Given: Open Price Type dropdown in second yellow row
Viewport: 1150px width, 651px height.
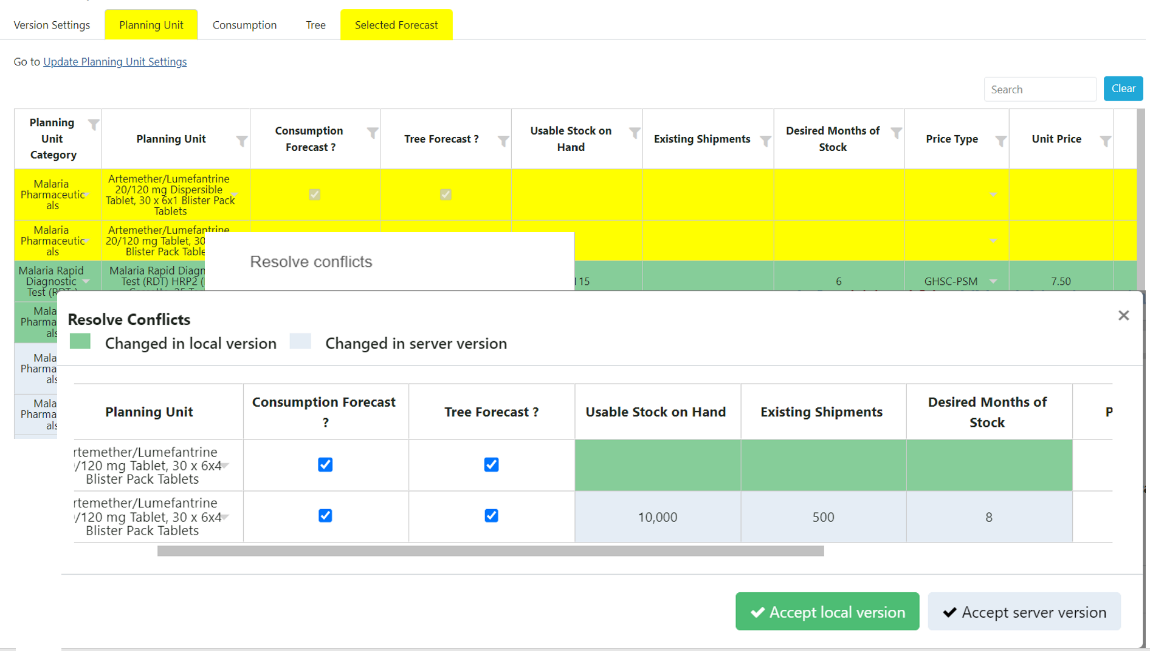Looking at the screenshot, I should click(993, 241).
